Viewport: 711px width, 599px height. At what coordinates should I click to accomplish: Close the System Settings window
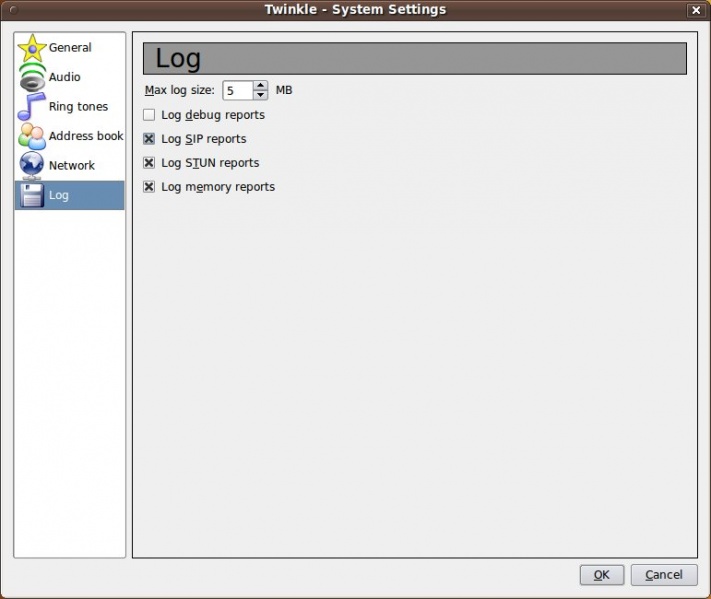click(695, 10)
